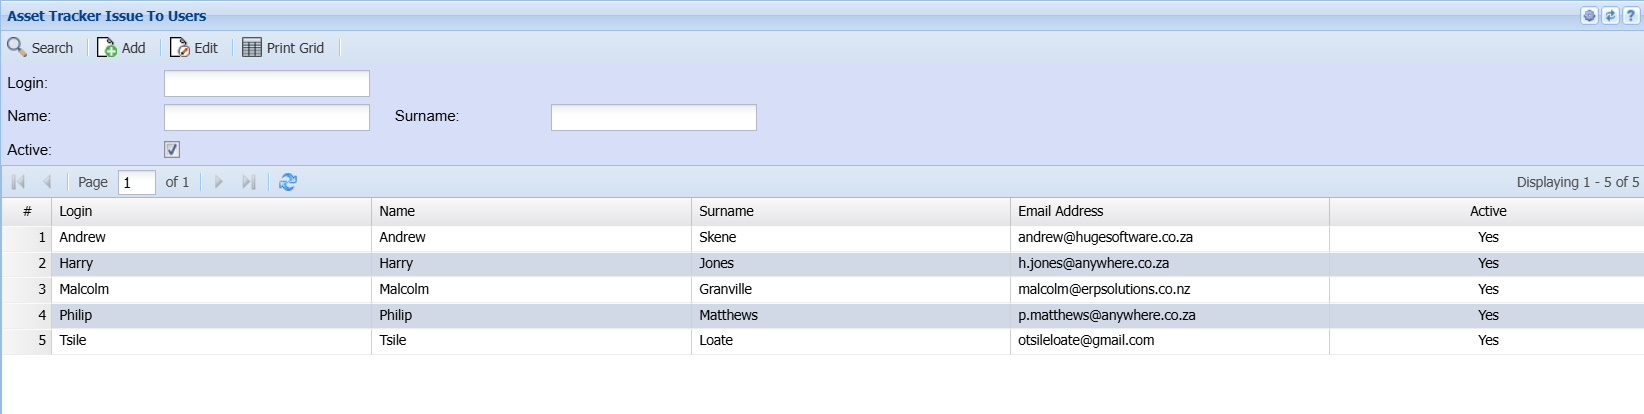Go to the next page
This screenshot has width=1644, height=414.
click(x=219, y=182)
